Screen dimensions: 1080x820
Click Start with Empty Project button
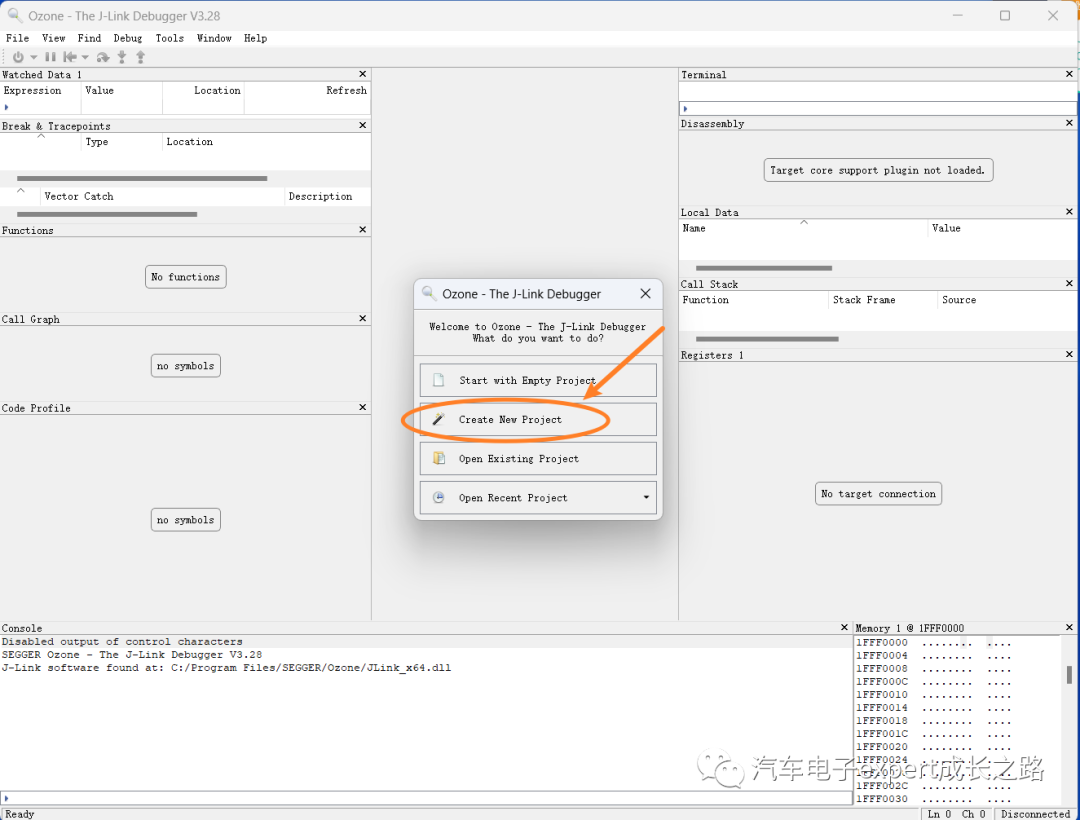click(x=538, y=380)
